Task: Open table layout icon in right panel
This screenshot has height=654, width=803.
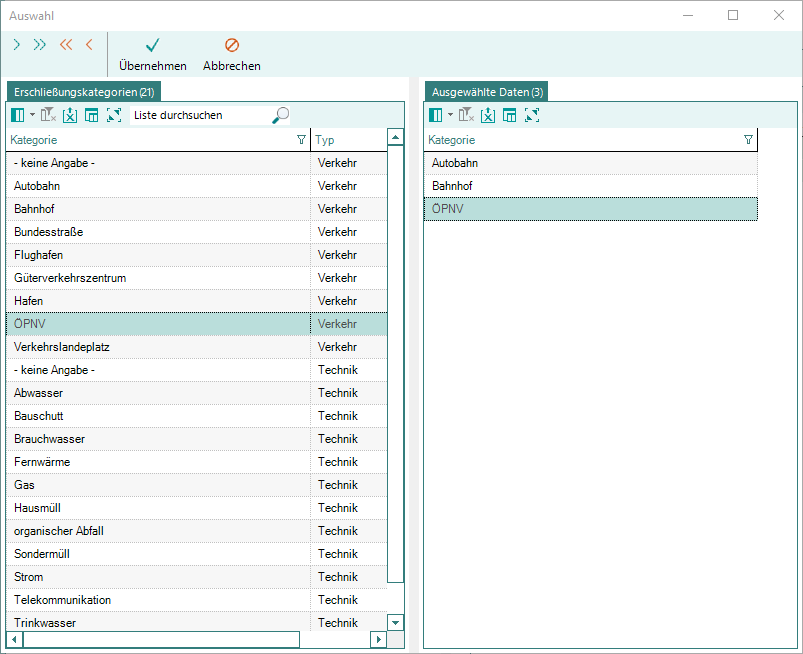Action: click(509, 115)
